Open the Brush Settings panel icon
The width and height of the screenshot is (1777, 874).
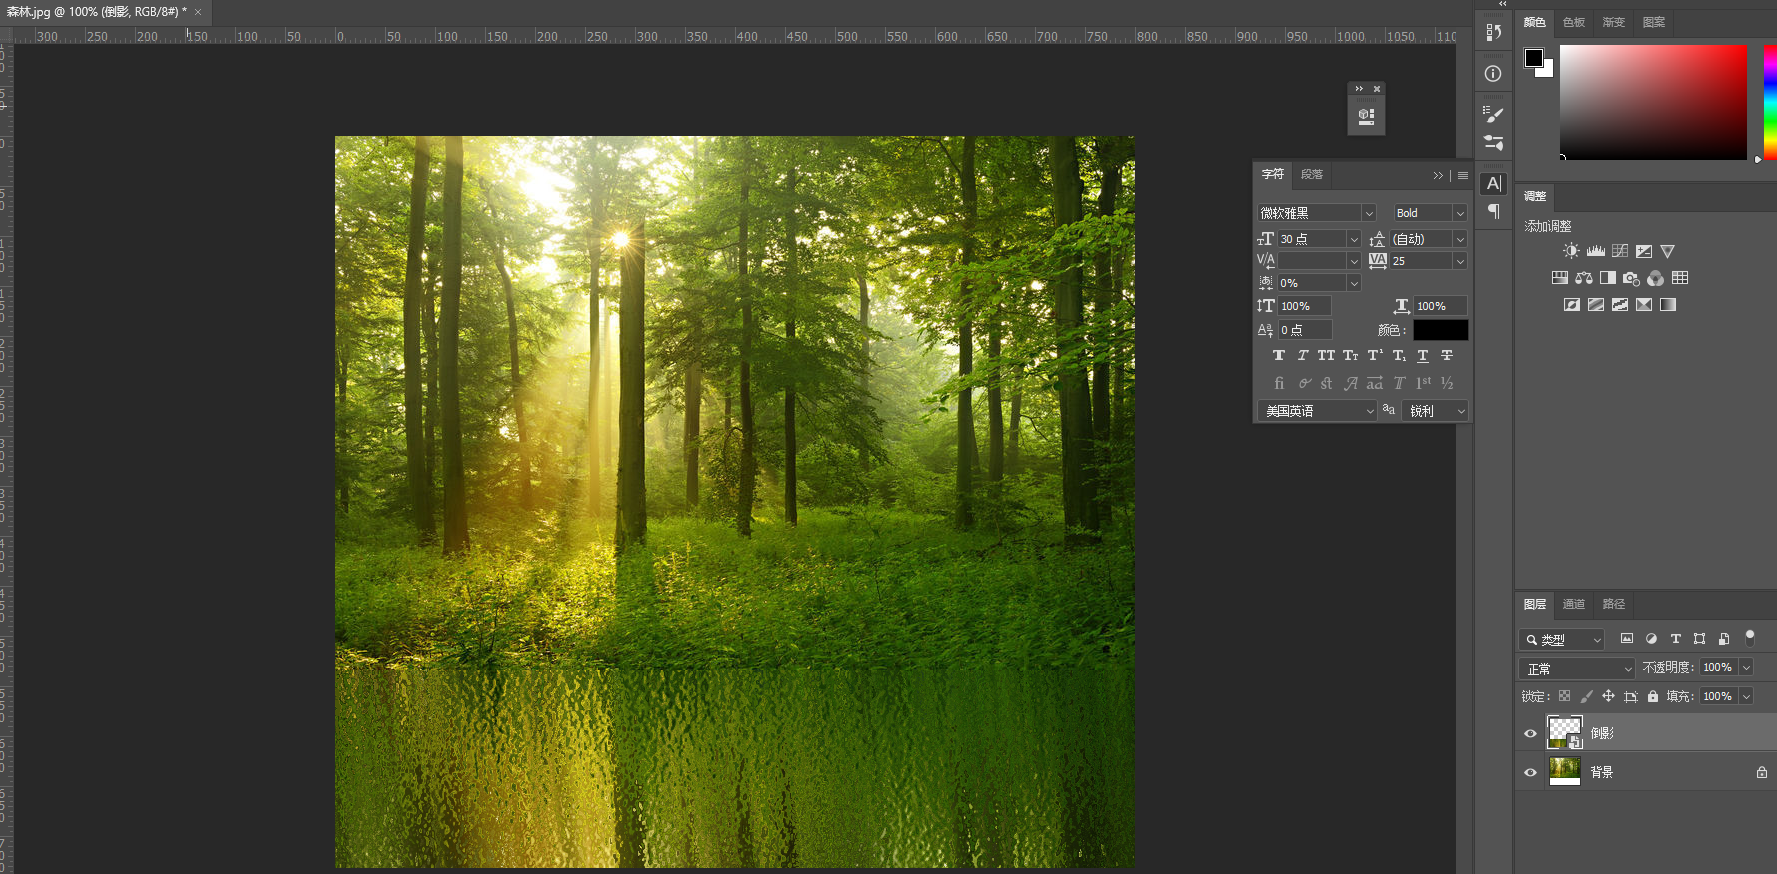click(1493, 114)
